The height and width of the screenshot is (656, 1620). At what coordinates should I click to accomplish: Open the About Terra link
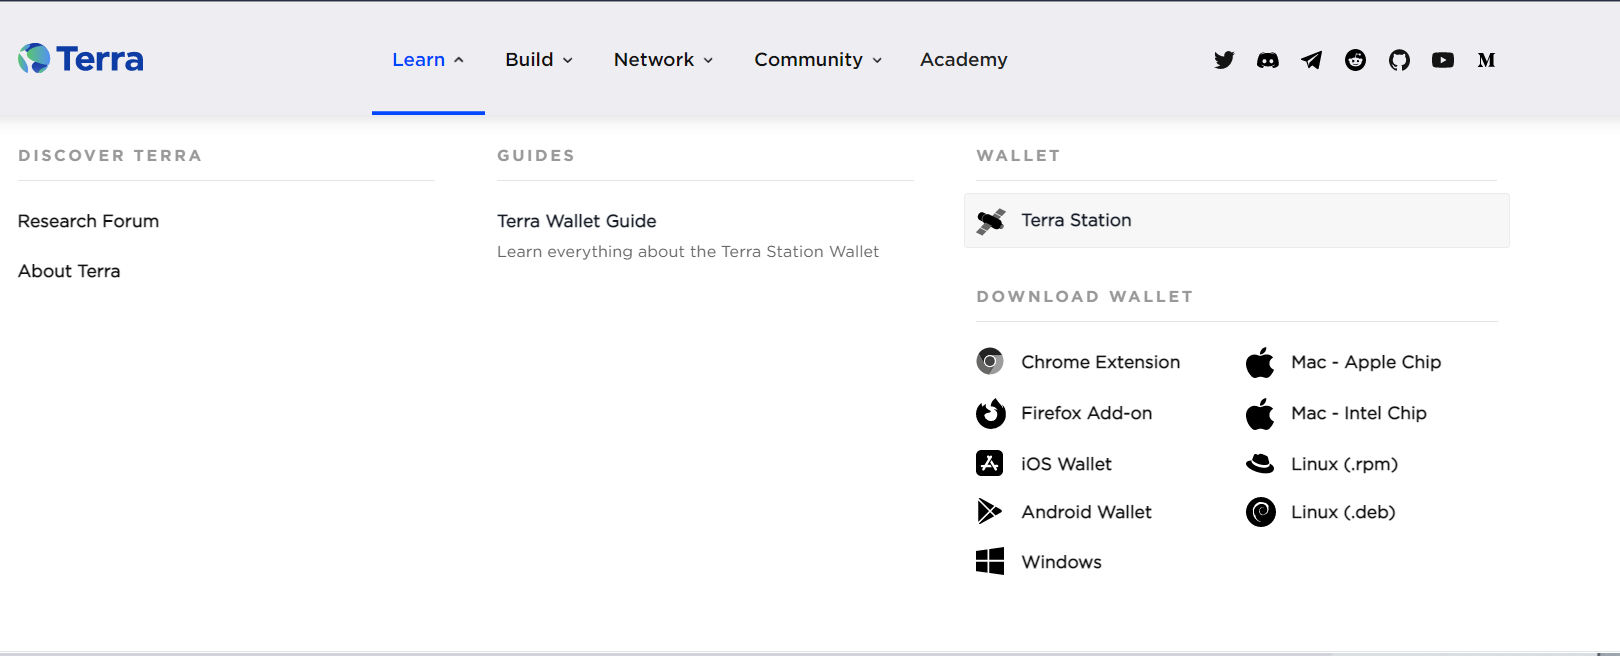pyautogui.click(x=69, y=271)
